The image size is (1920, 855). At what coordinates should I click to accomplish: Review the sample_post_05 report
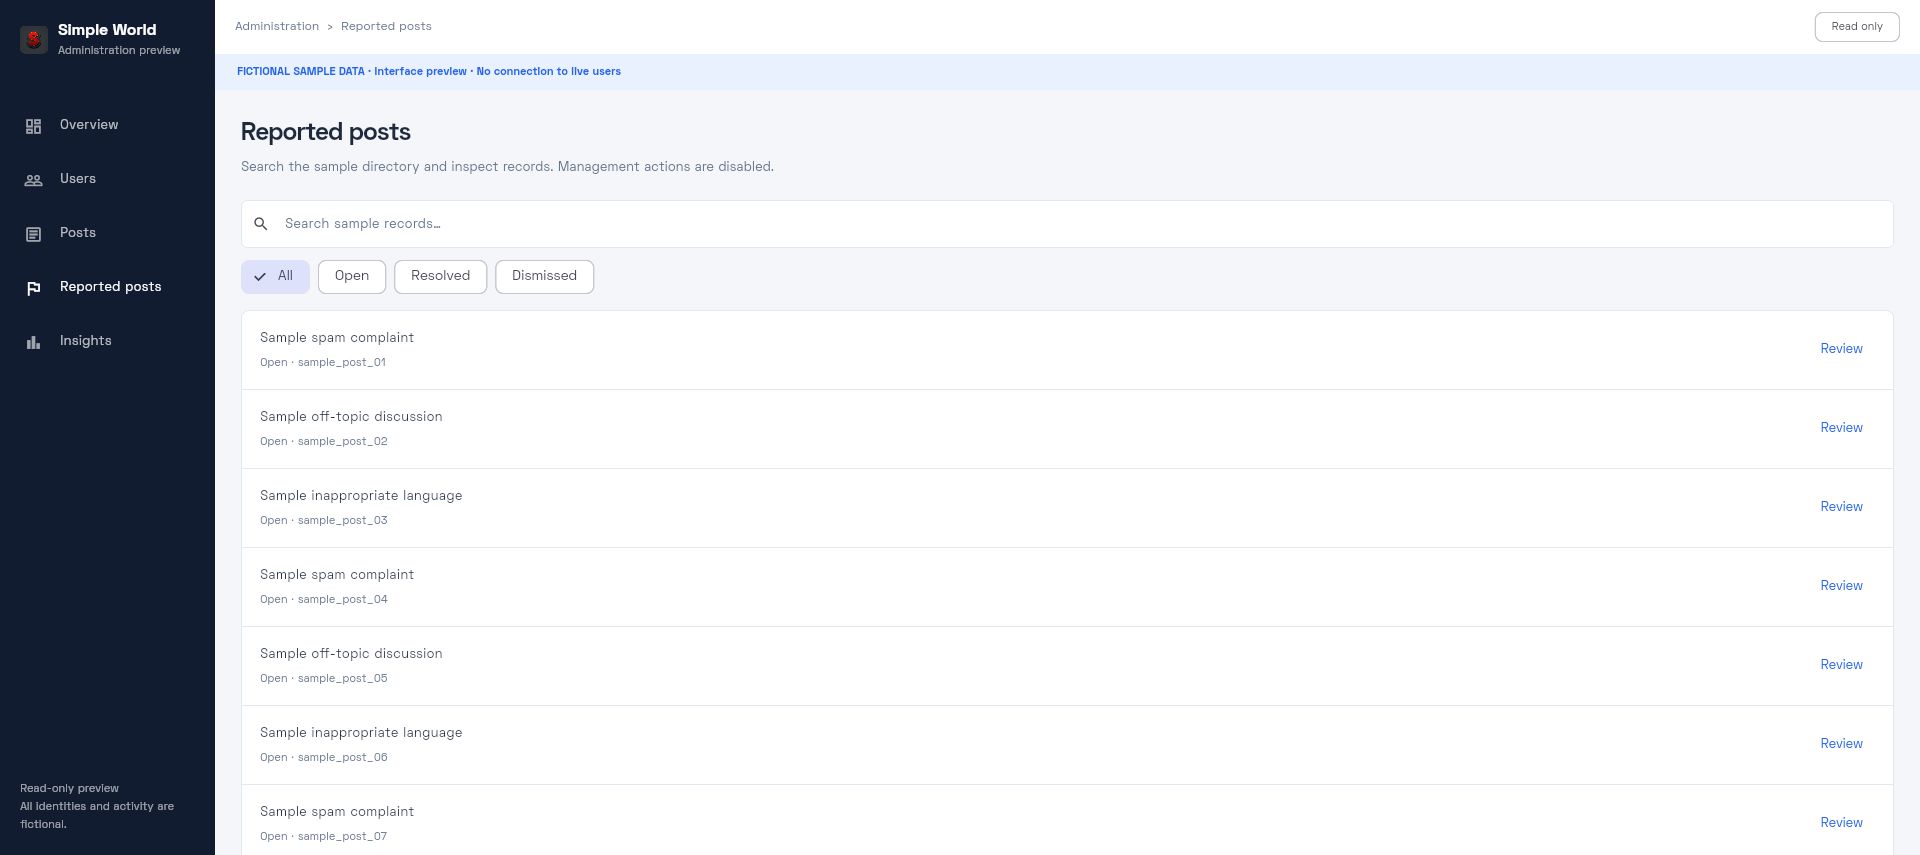coord(1841,665)
